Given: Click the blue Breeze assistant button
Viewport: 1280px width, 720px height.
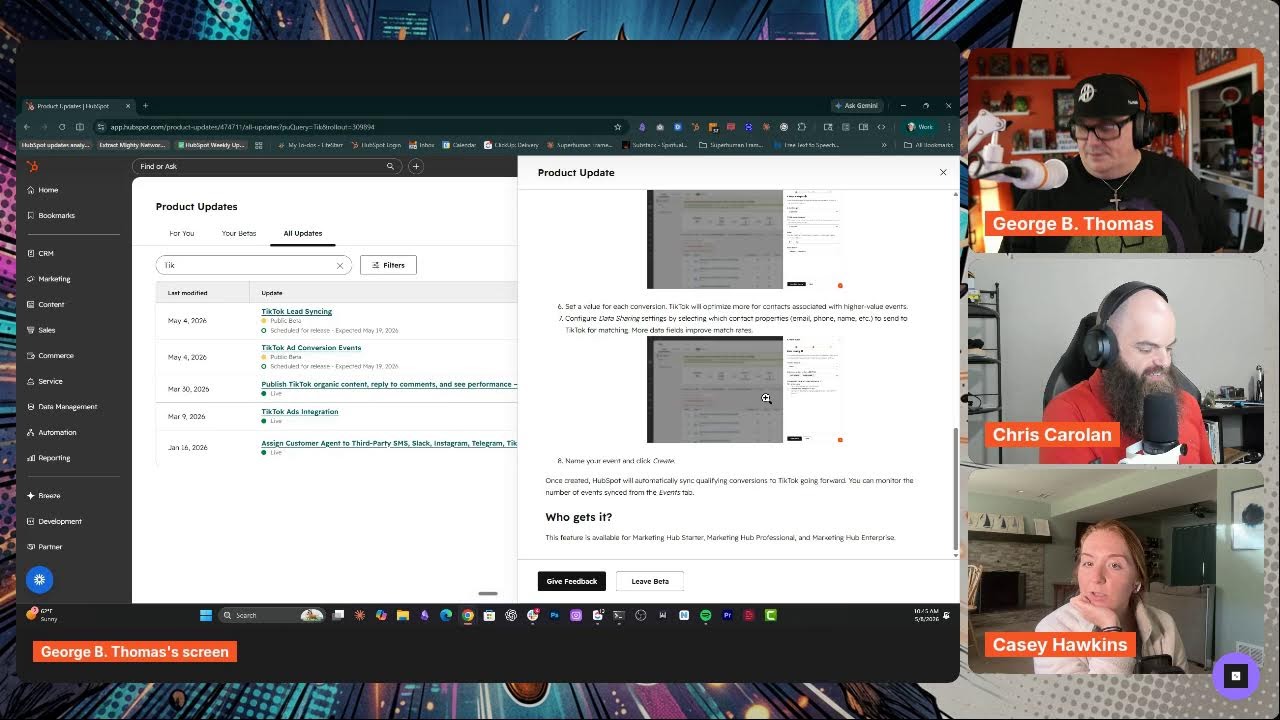Looking at the screenshot, I should [x=39, y=579].
